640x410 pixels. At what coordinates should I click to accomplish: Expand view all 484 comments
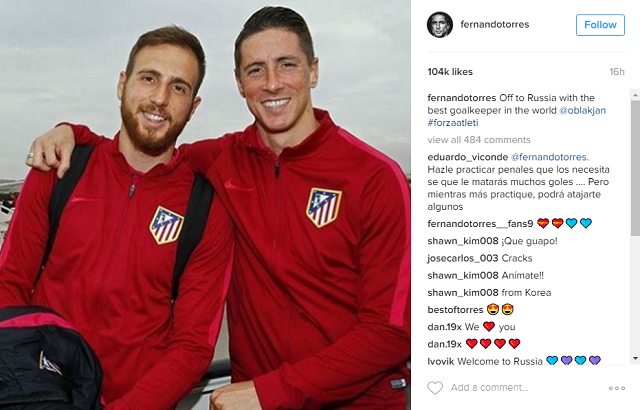479,140
